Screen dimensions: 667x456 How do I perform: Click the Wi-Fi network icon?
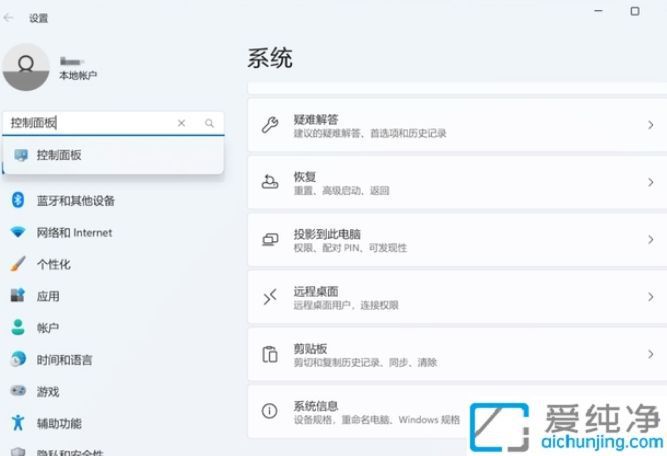click(18, 232)
